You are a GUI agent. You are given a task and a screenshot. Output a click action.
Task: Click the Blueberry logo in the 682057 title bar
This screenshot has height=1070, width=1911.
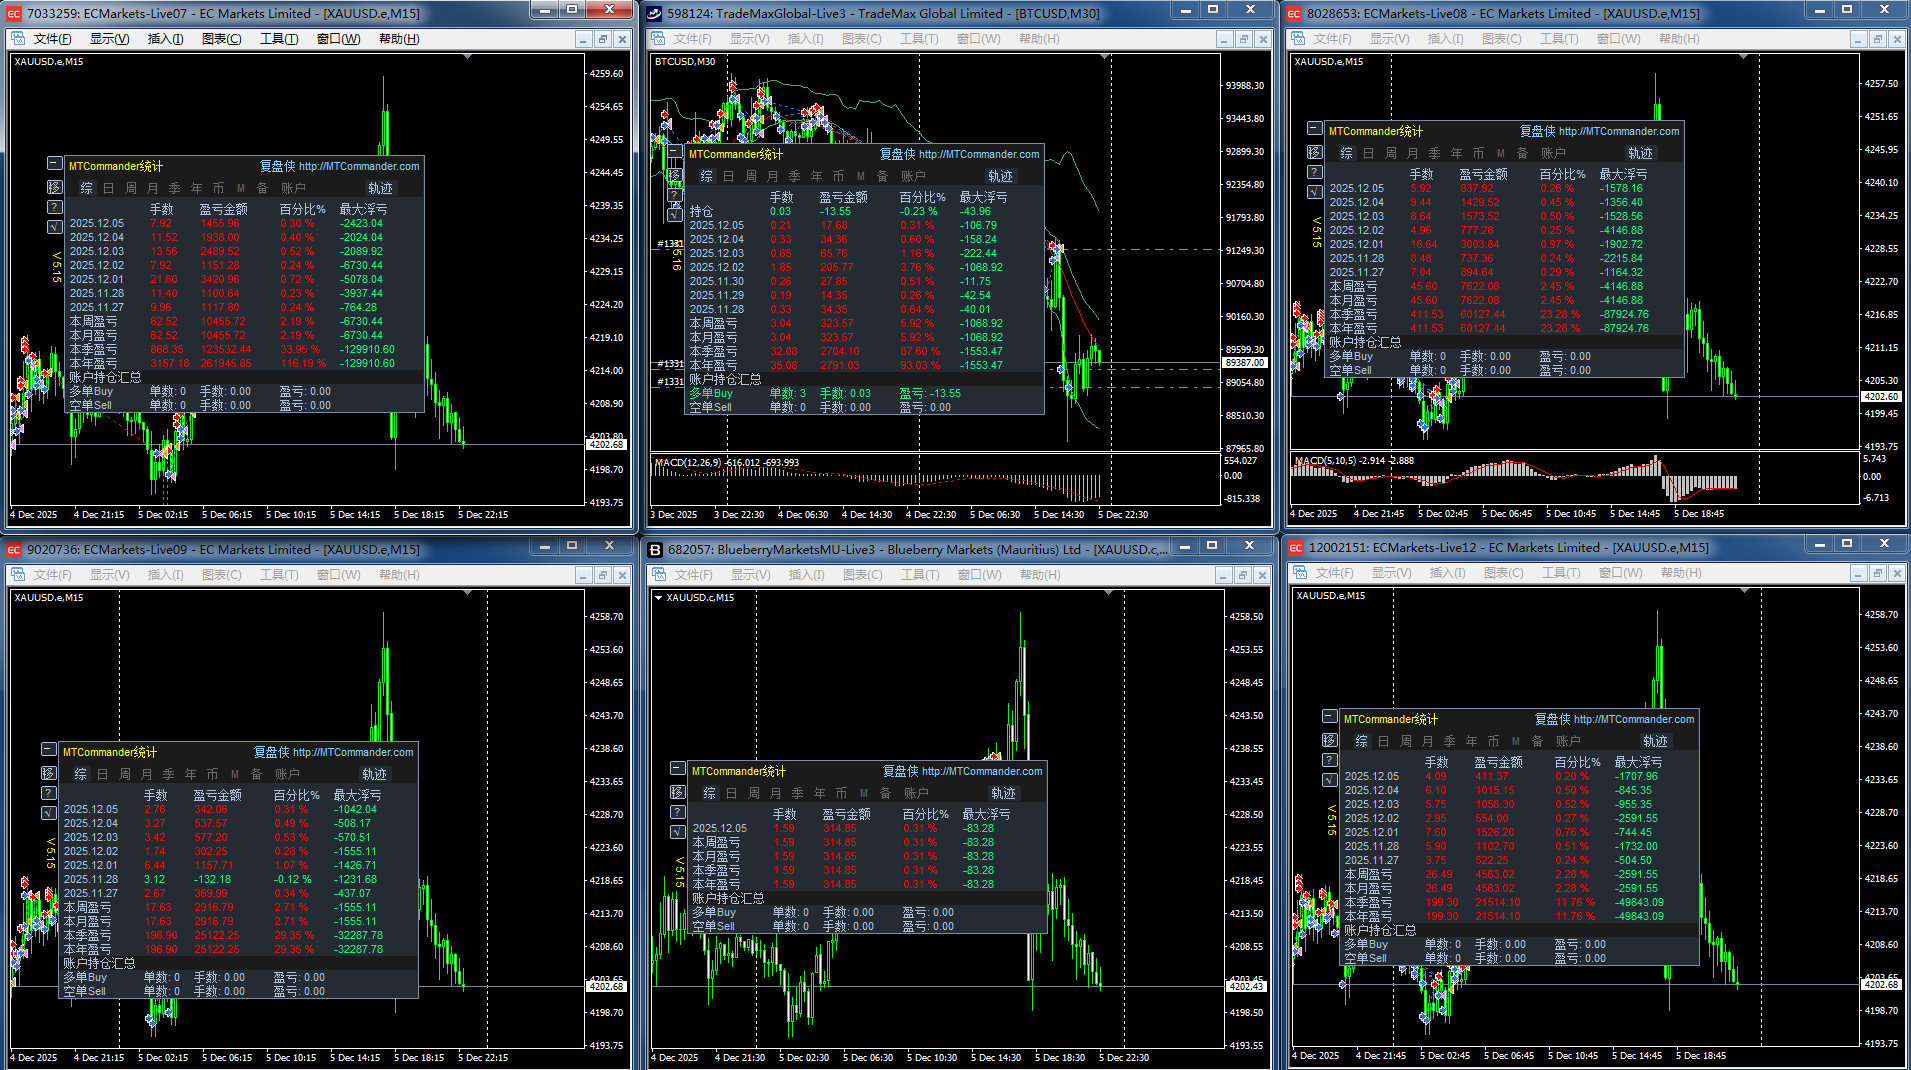pyautogui.click(x=655, y=550)
